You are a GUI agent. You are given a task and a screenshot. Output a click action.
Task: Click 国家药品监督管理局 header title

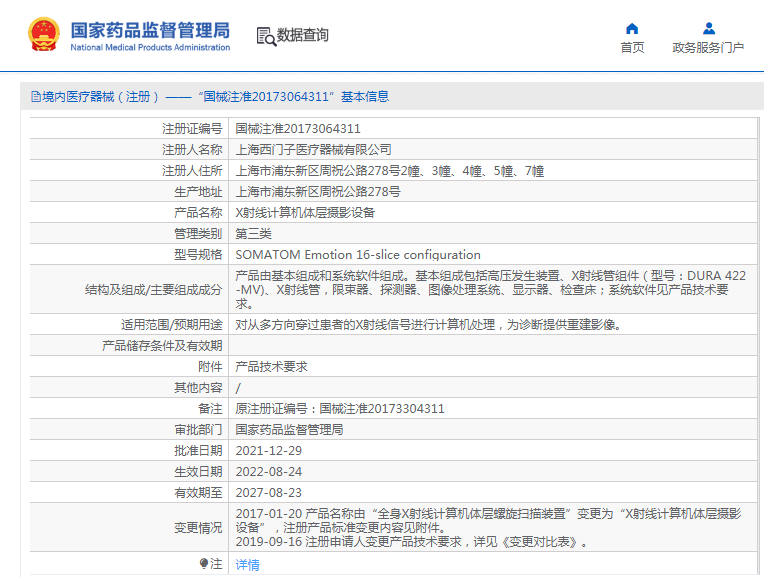click(x=150, y=30)
